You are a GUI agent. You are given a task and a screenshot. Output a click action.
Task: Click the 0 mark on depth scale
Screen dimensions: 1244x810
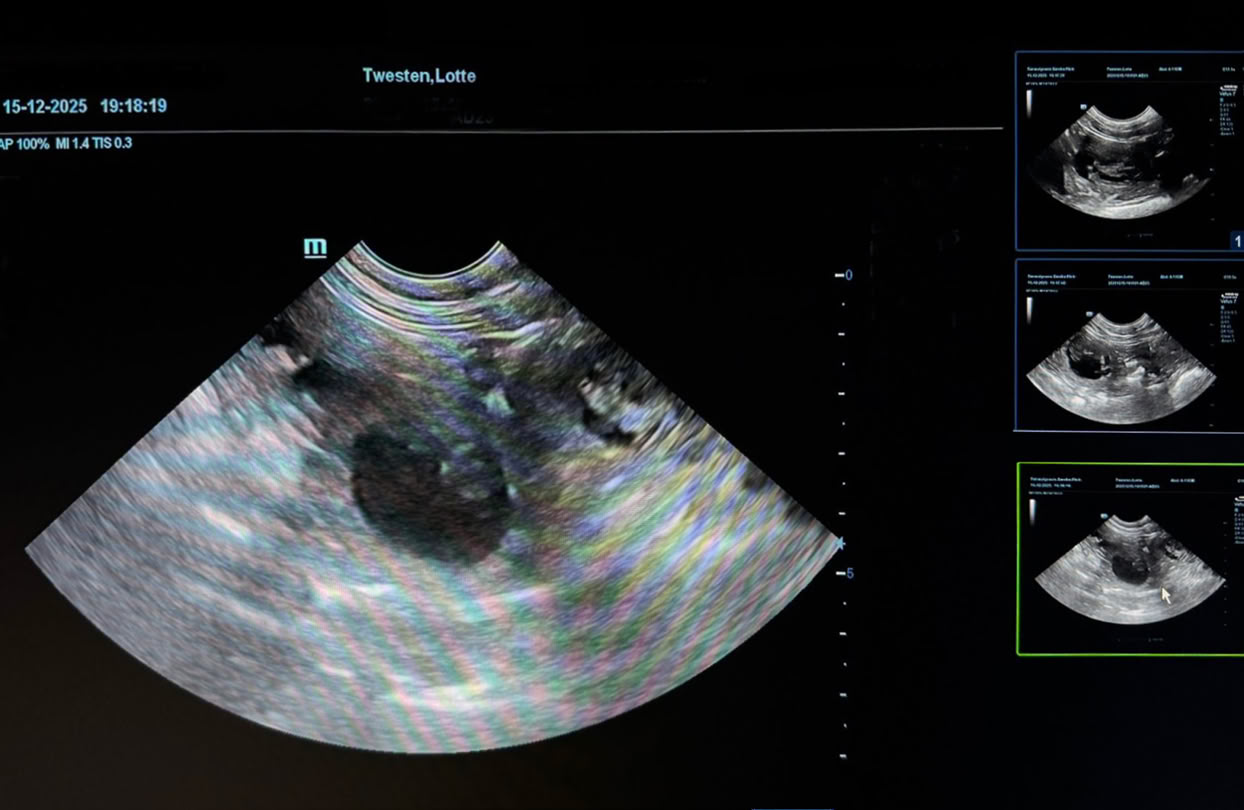(x=849, y=275)
